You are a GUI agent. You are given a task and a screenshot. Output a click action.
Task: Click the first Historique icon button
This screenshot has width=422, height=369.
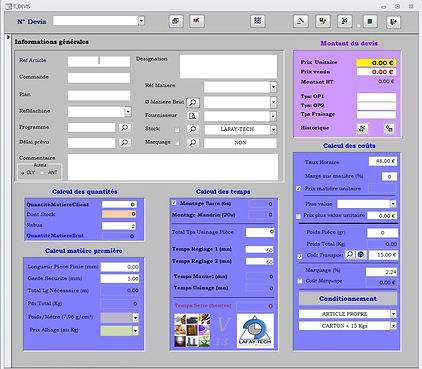363,128
